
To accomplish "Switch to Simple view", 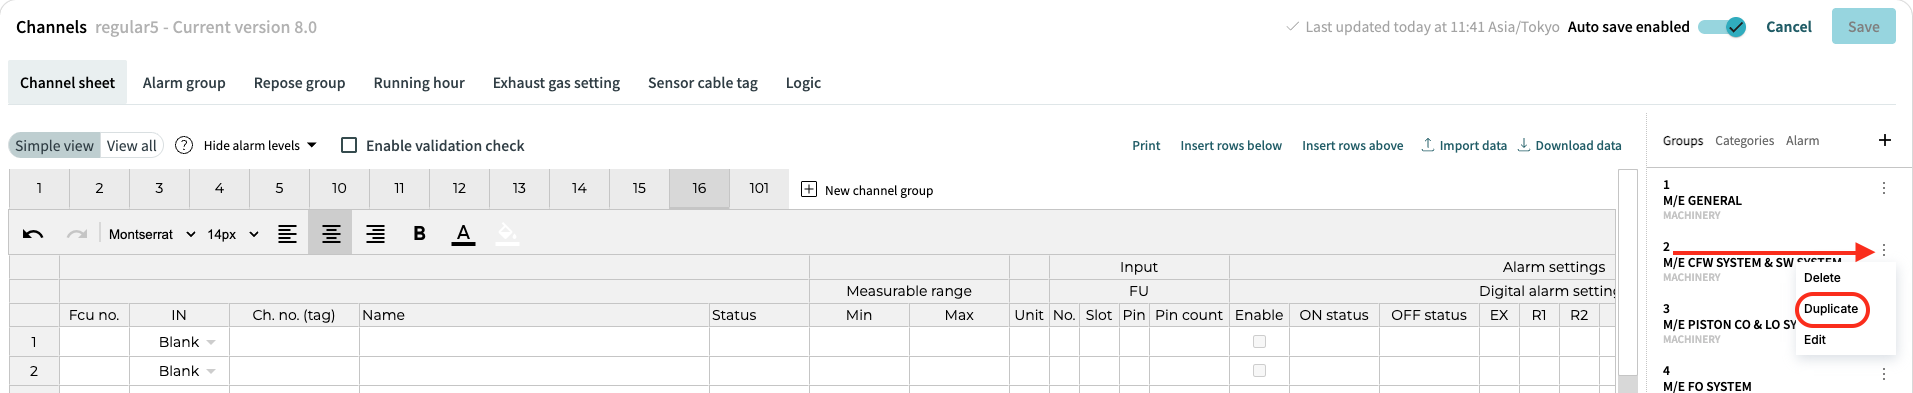I will [x=54, y=146].
